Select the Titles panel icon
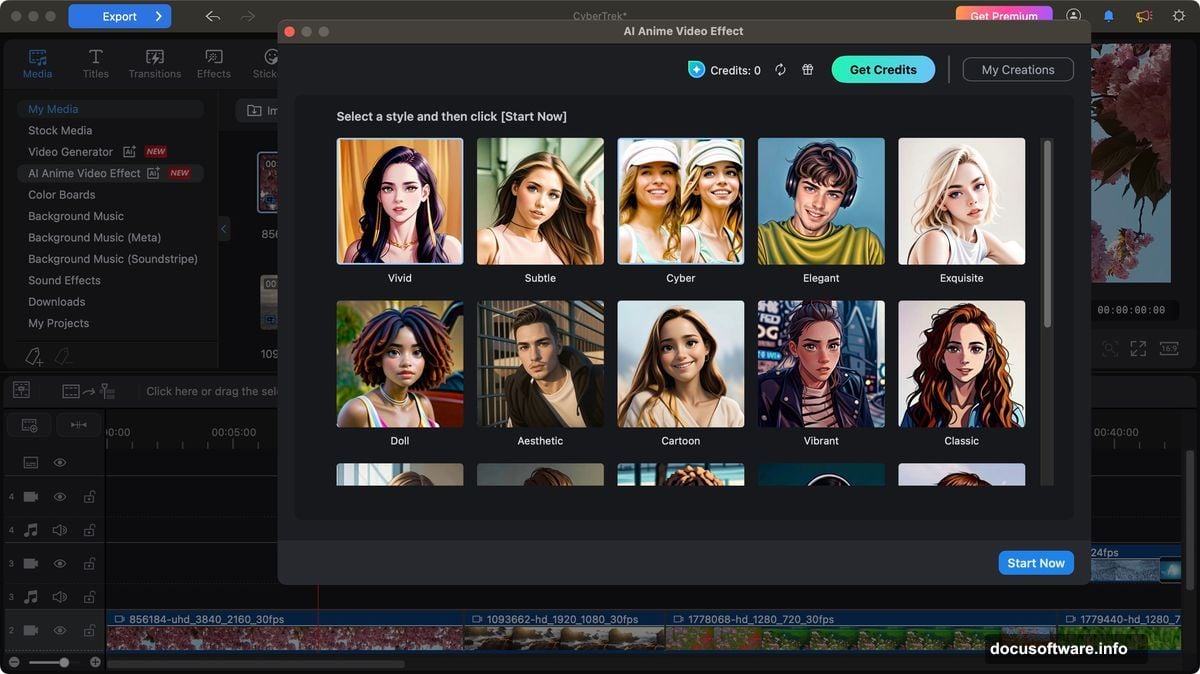This screenshot has height=674, width=1200. click(96, 60)
